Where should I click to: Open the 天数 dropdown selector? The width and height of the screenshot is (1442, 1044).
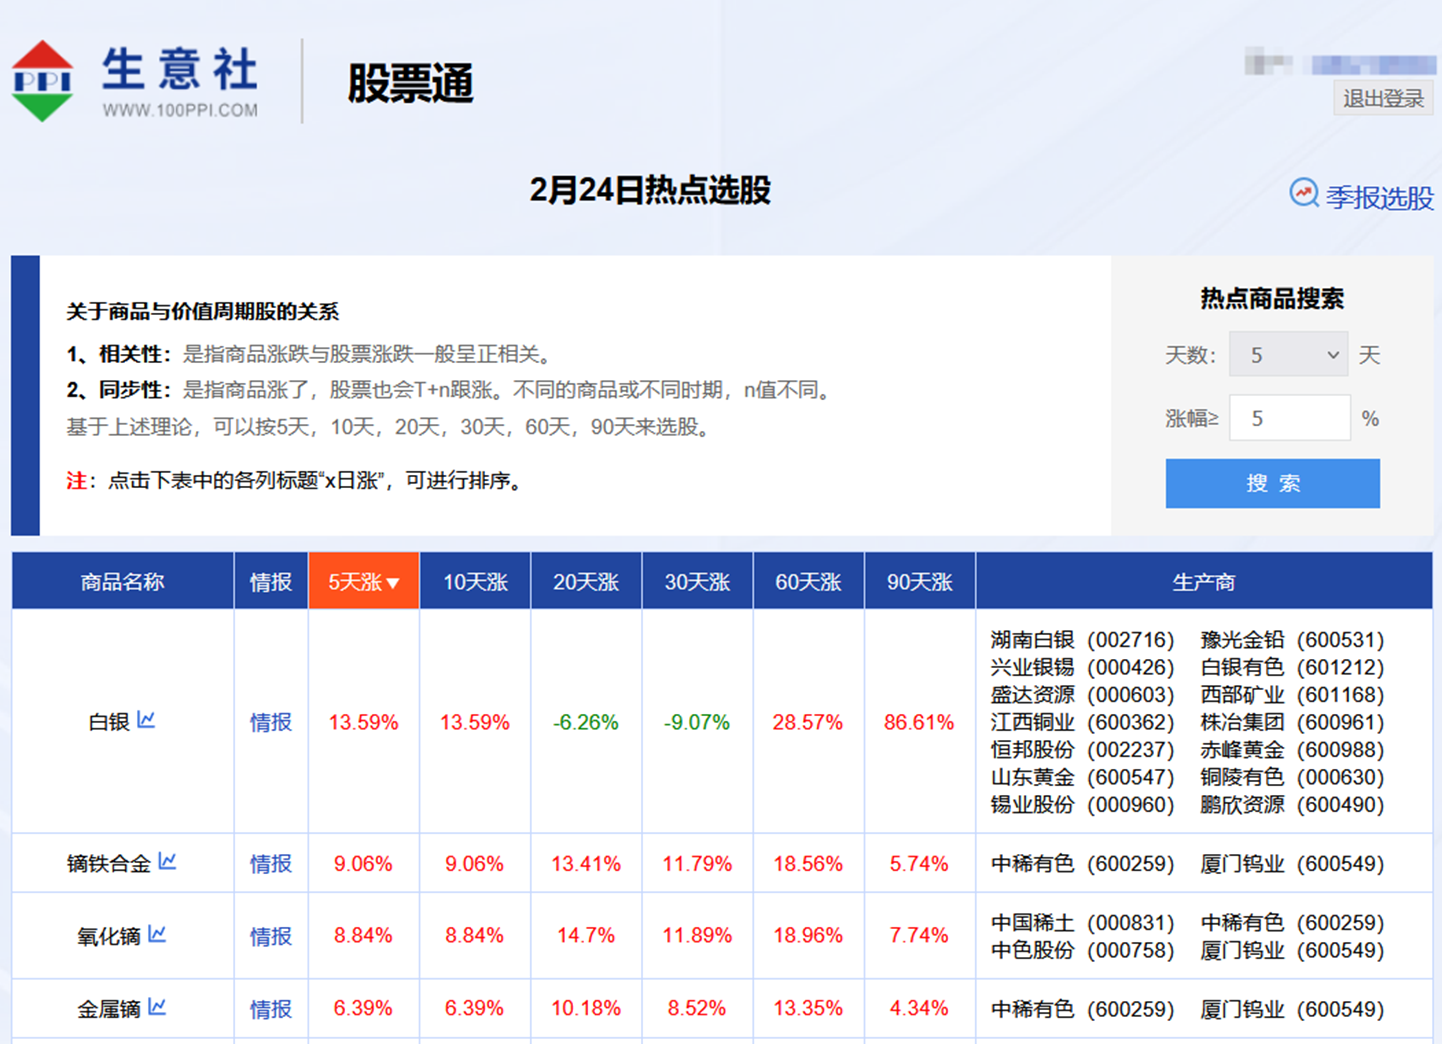pyautogui.click(x=1288, y=355)
